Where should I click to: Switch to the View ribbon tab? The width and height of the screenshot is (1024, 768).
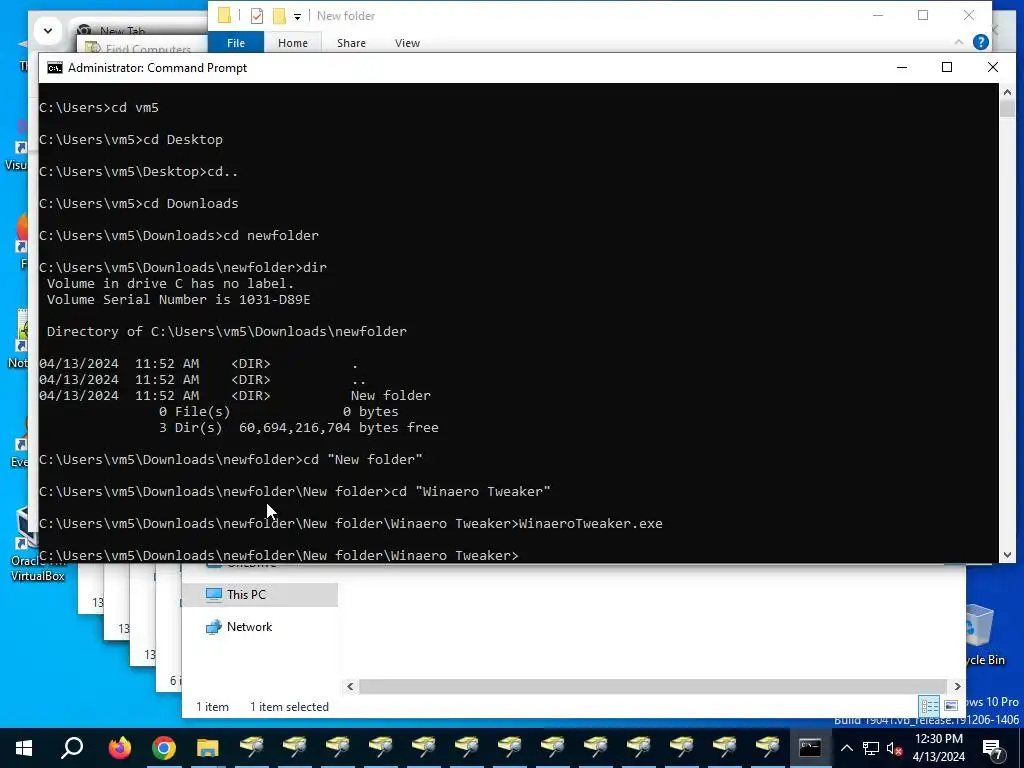point(407,43)
